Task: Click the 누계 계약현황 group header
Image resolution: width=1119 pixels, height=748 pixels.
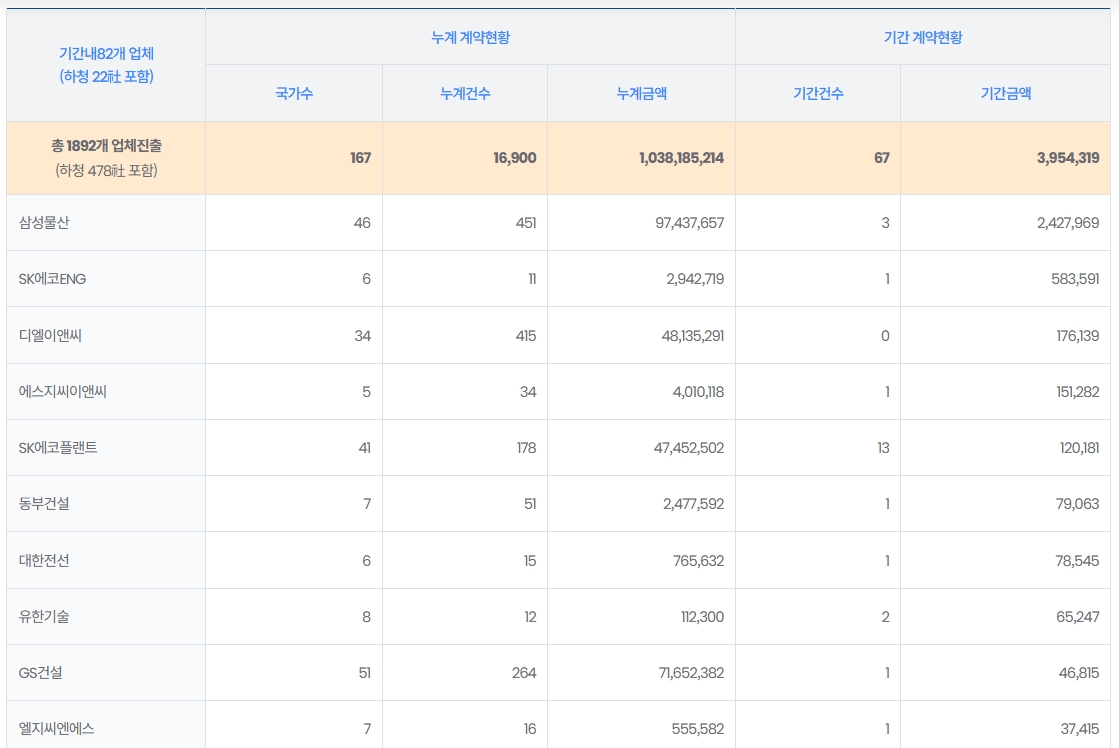Action: (x=470, y=37)
